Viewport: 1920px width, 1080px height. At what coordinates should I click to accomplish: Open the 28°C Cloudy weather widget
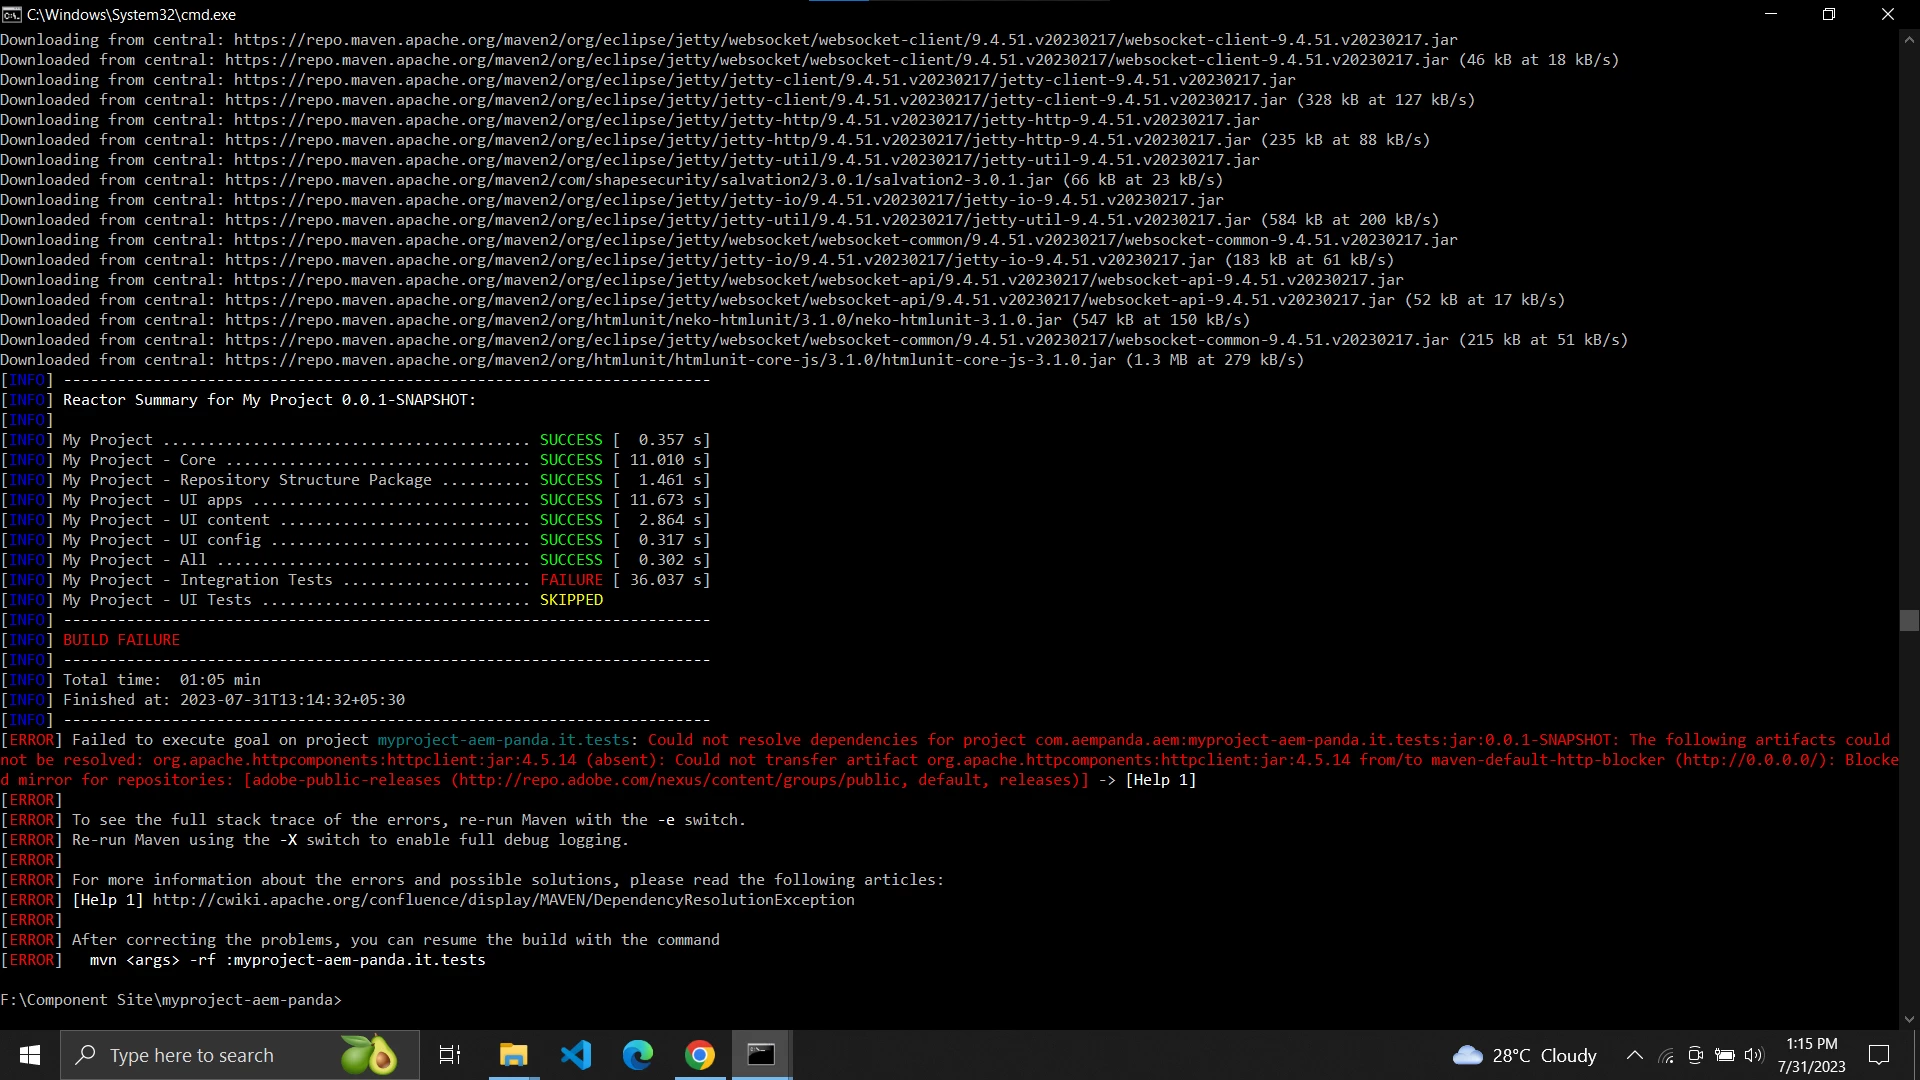pyautogui.click(x=1525, y=1055)
